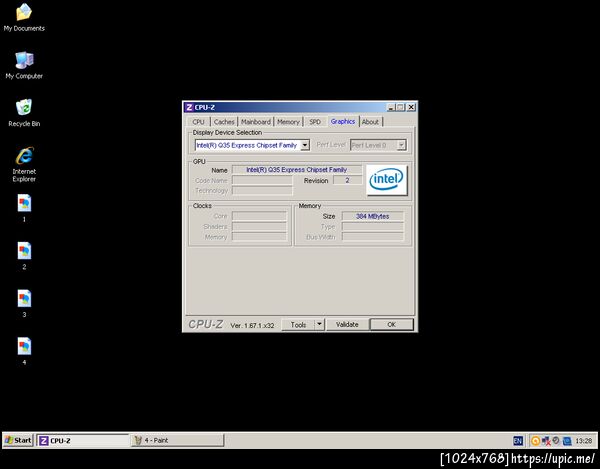Screen dimensions: 600x469
Task: Click the CPU-Z title bar Z icon
Action: pyautogui.click(x=189, y=107)
